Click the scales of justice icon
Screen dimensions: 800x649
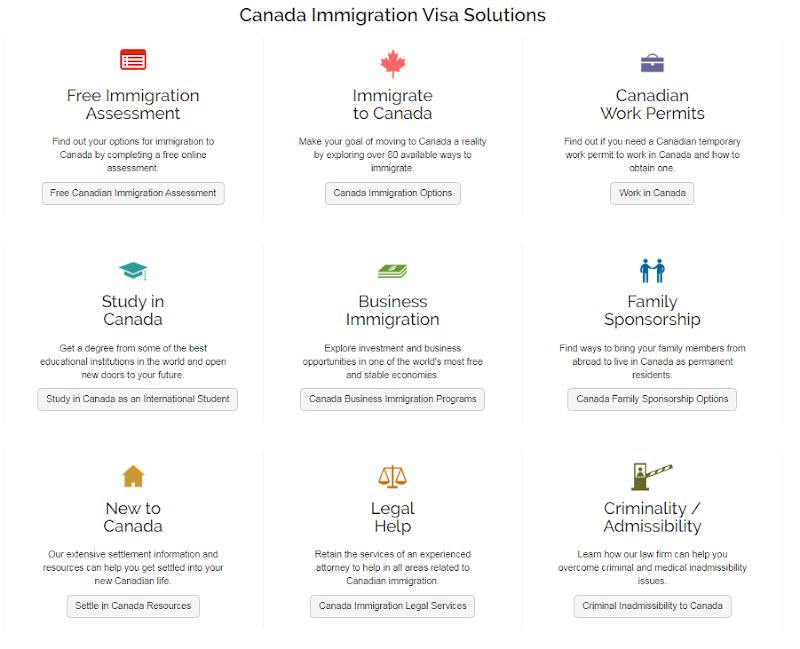392,476
